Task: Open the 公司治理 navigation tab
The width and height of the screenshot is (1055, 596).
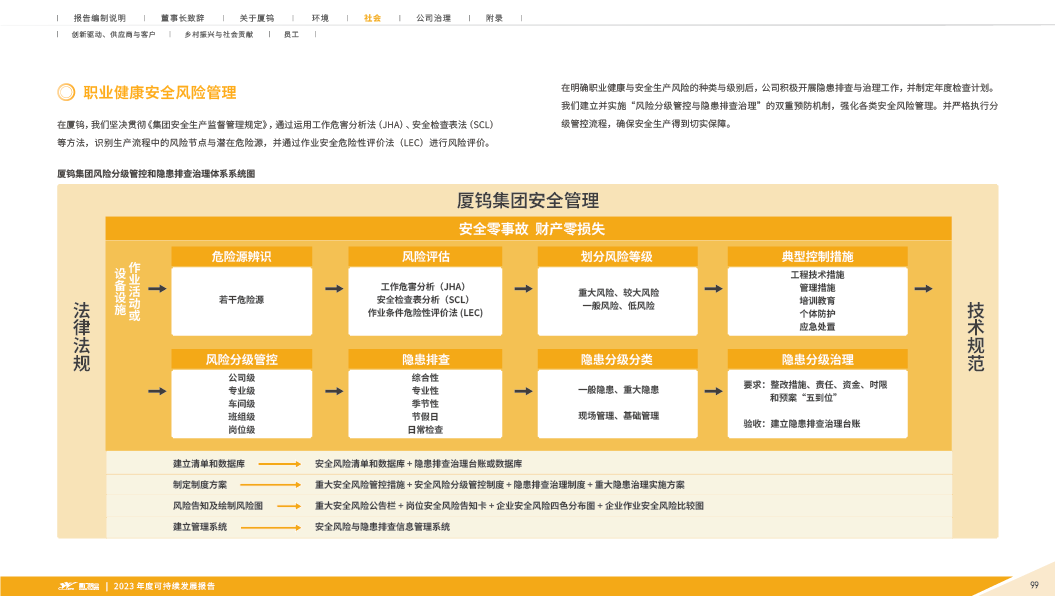Action: [x=433, y=18]
